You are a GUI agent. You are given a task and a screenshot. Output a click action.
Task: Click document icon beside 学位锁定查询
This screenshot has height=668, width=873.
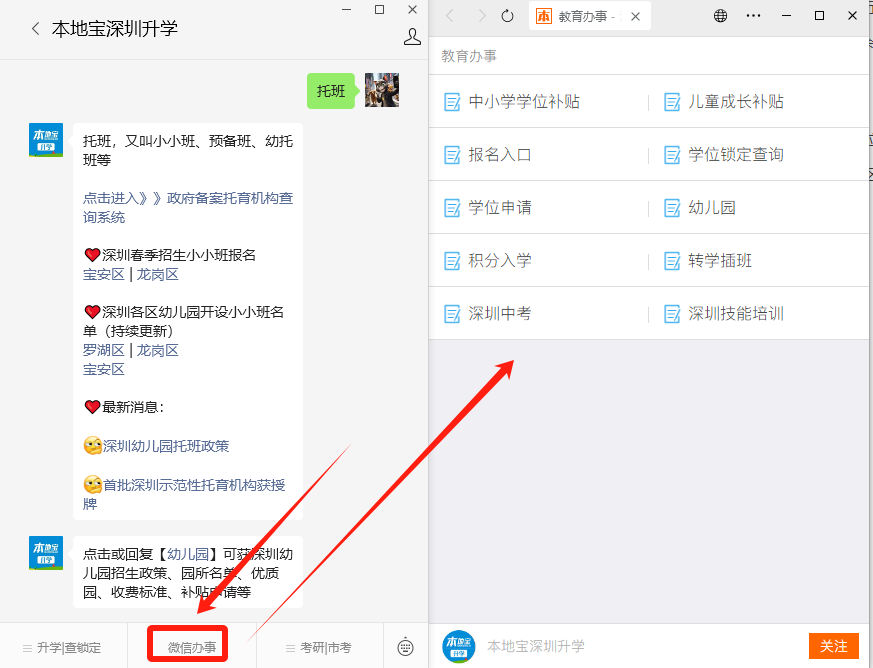(672, 155)
